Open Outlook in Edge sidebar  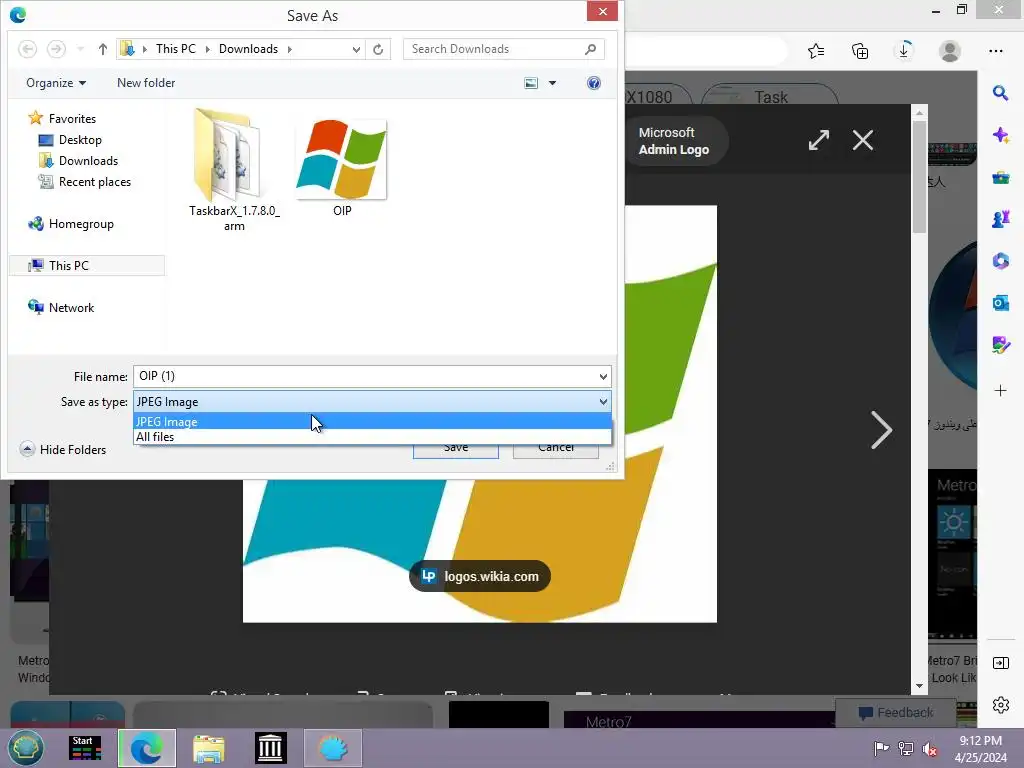coord(1000,303)
